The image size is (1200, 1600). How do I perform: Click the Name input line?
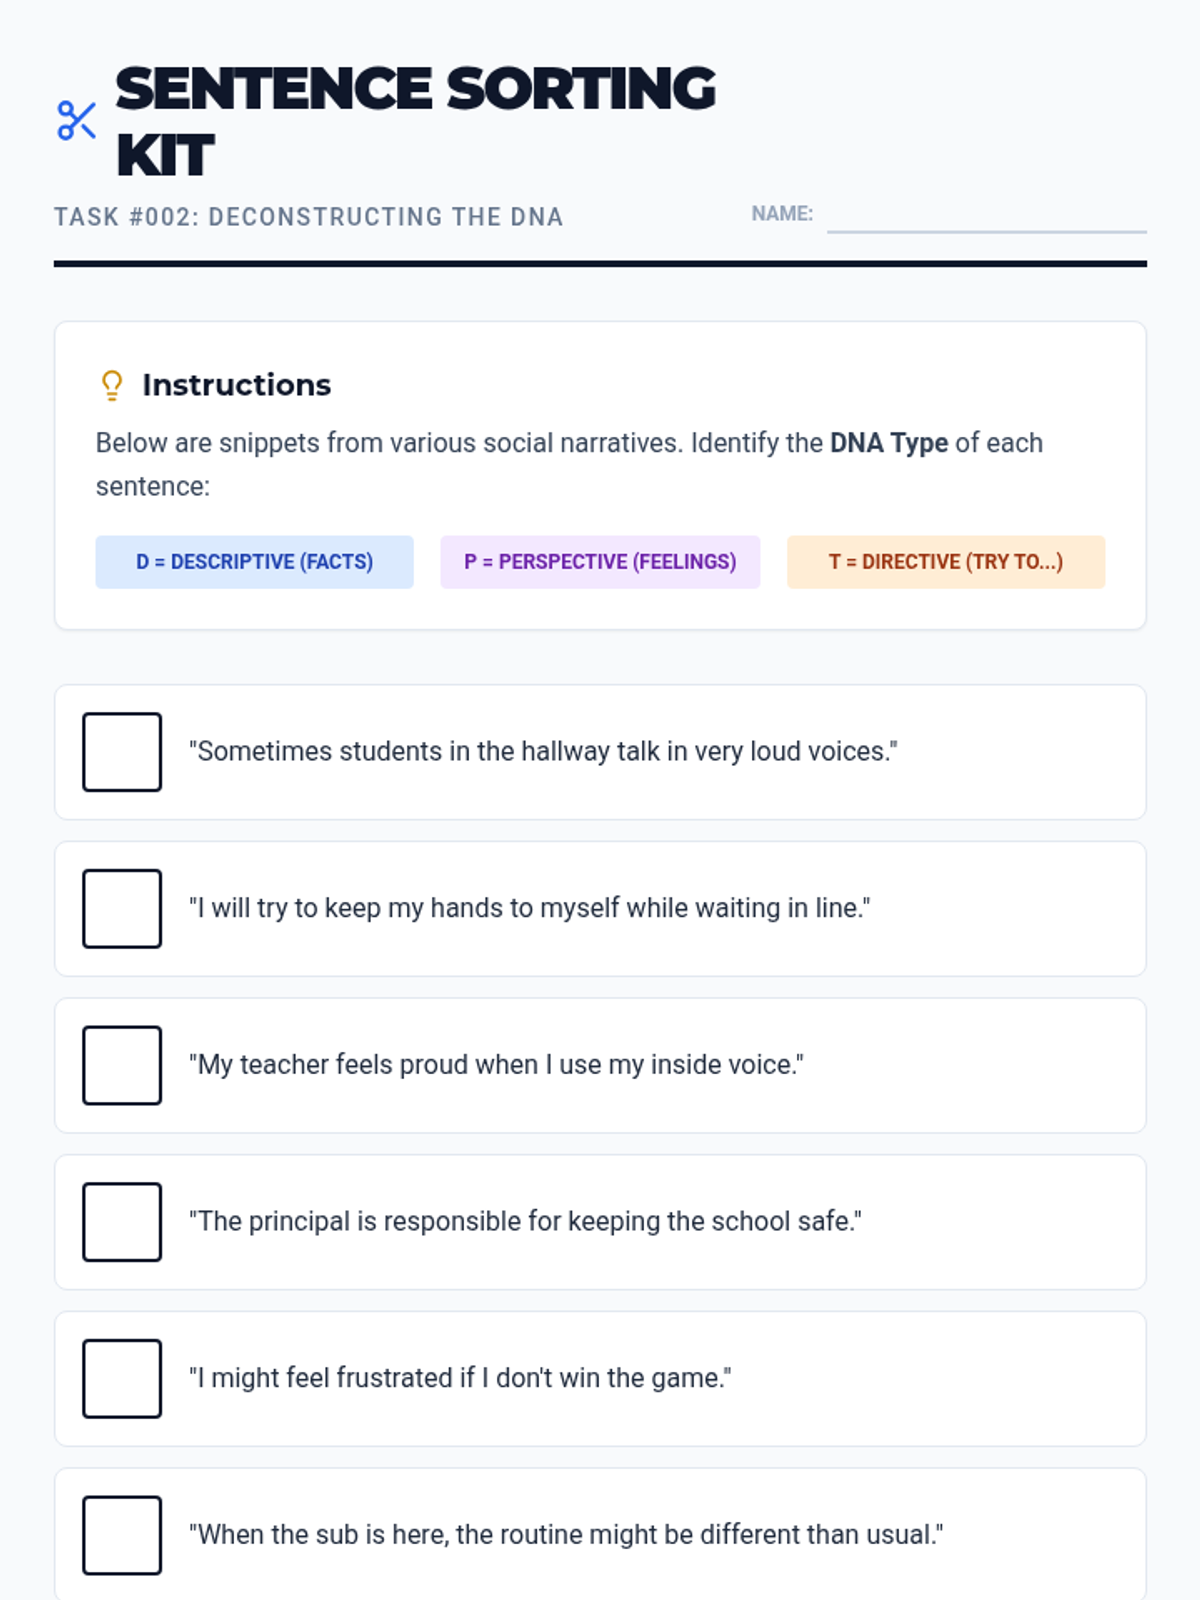tap(986, 216)
